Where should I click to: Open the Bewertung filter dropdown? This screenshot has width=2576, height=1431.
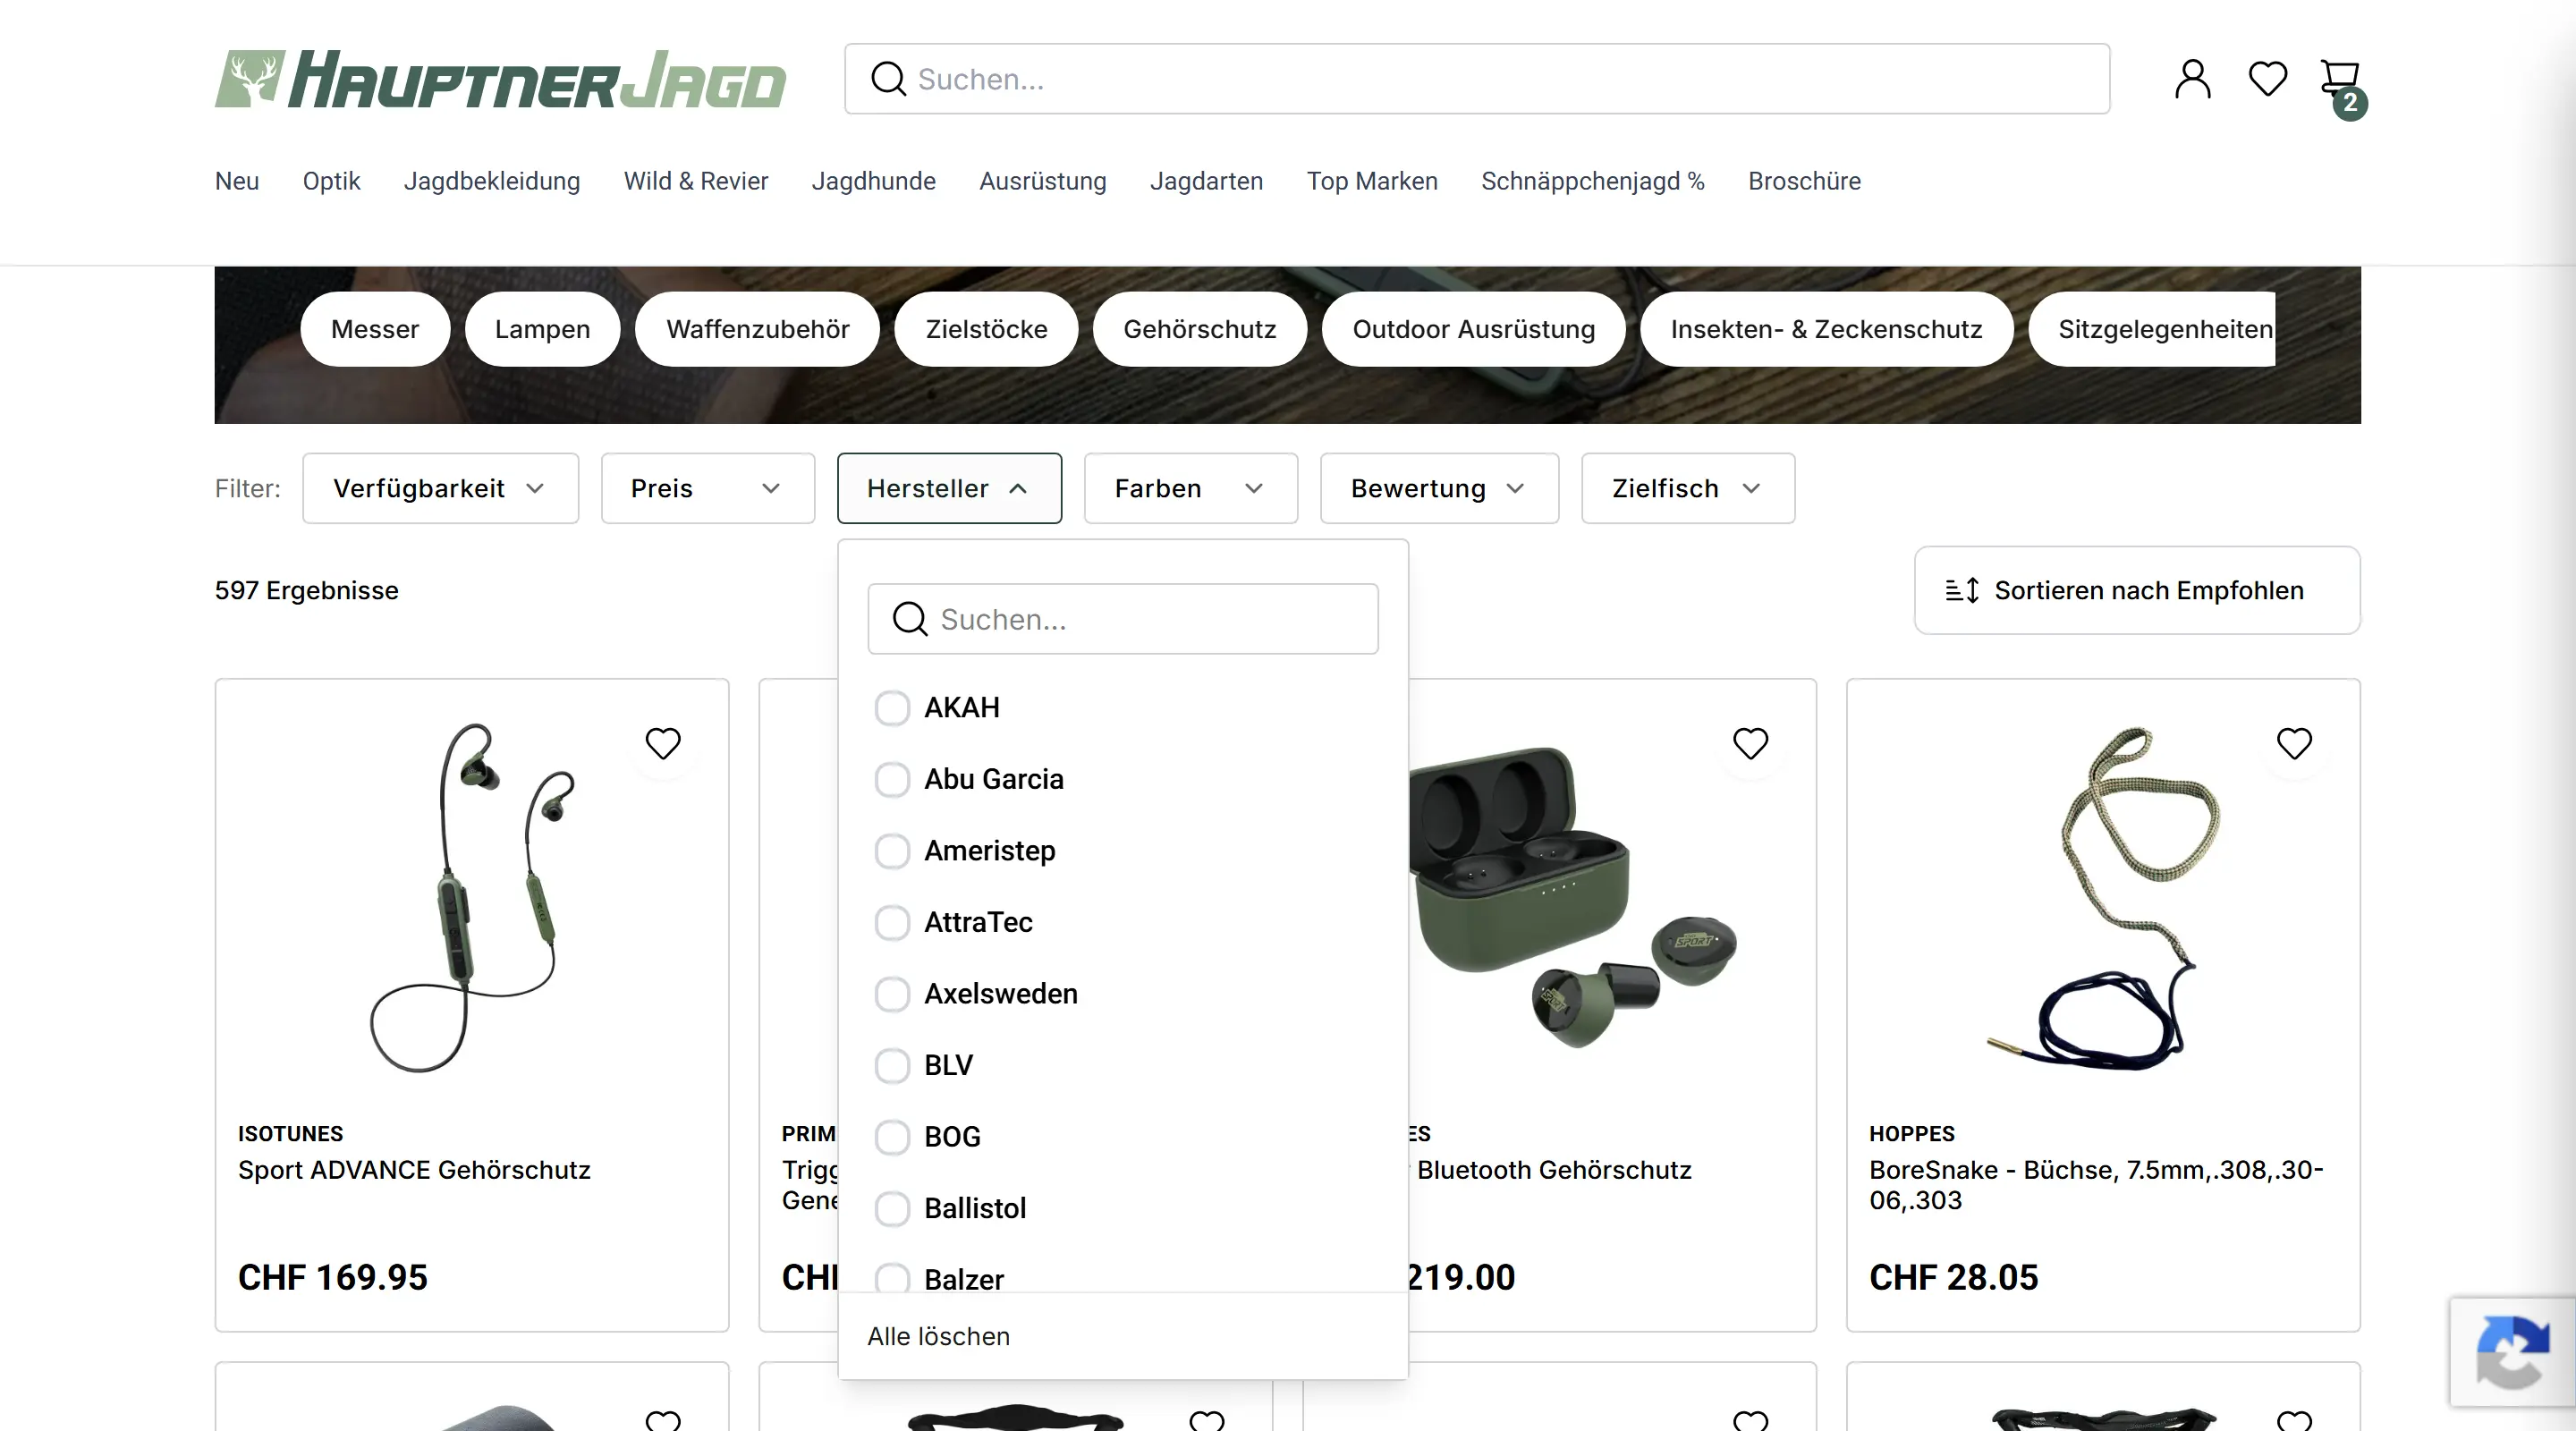[1439, 488]
